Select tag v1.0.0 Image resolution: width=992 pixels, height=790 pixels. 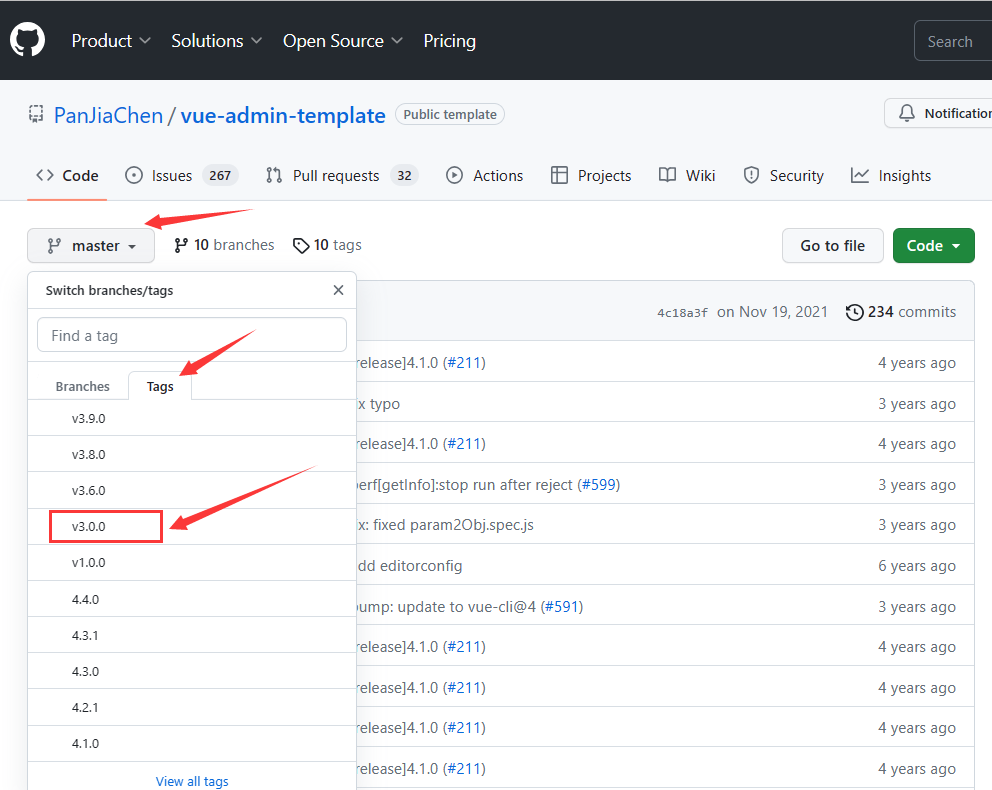[x=192, y=562]
